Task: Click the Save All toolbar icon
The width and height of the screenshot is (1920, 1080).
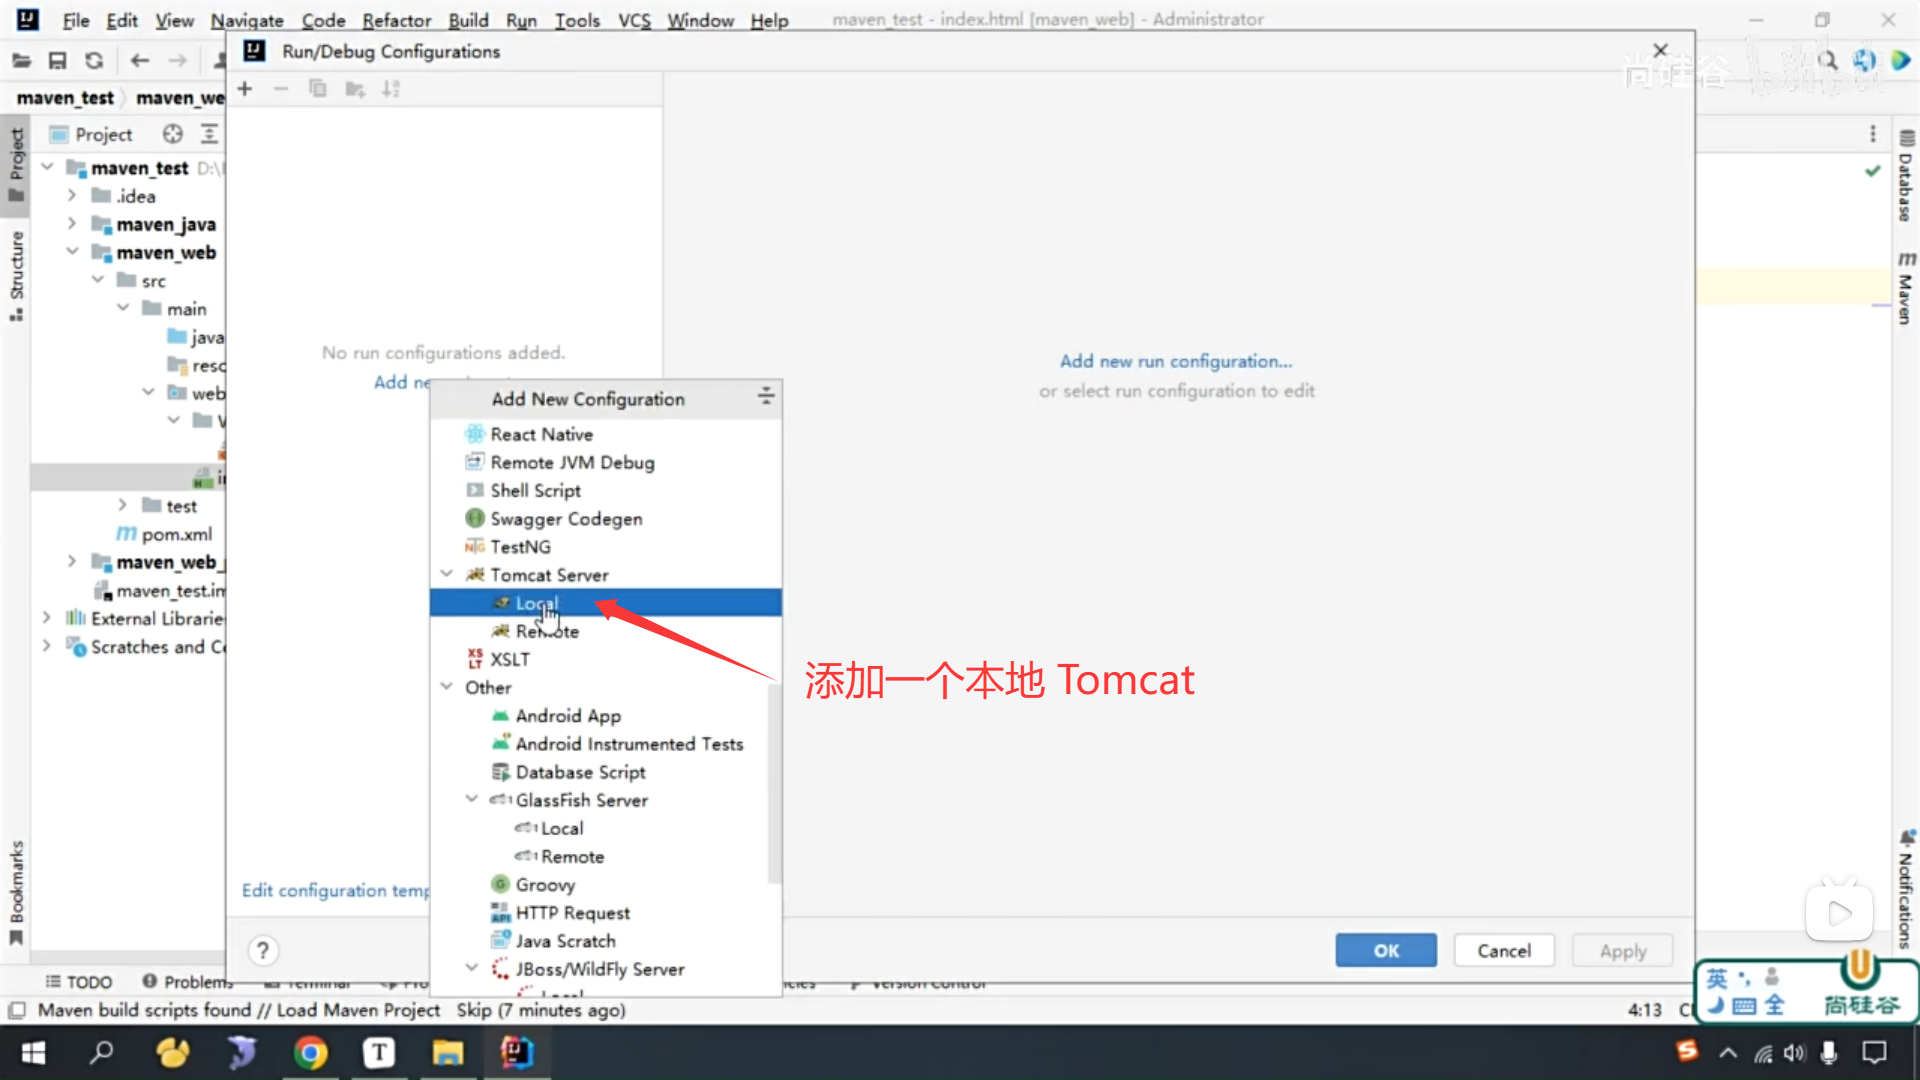Action: pyautogui.click(x=57, y=61)
